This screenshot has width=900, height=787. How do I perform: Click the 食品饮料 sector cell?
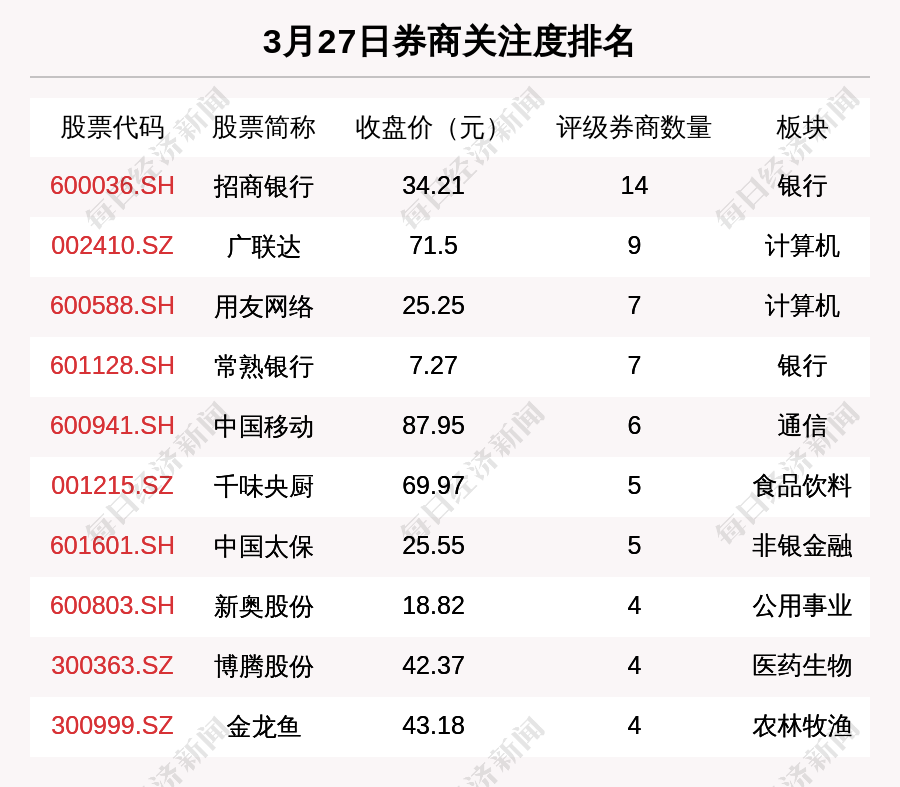(802, 486)
